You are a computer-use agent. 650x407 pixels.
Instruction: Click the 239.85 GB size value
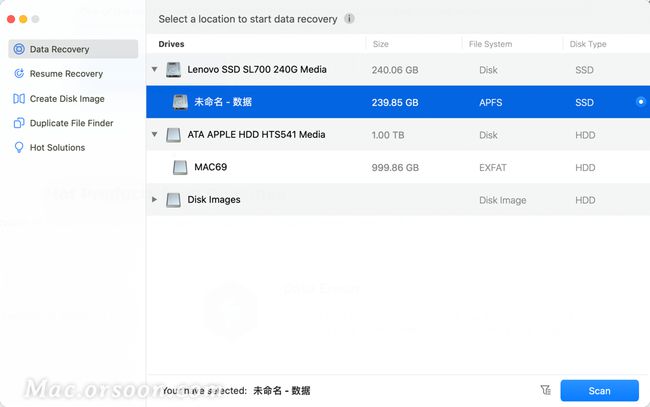(x=395, y=102)
